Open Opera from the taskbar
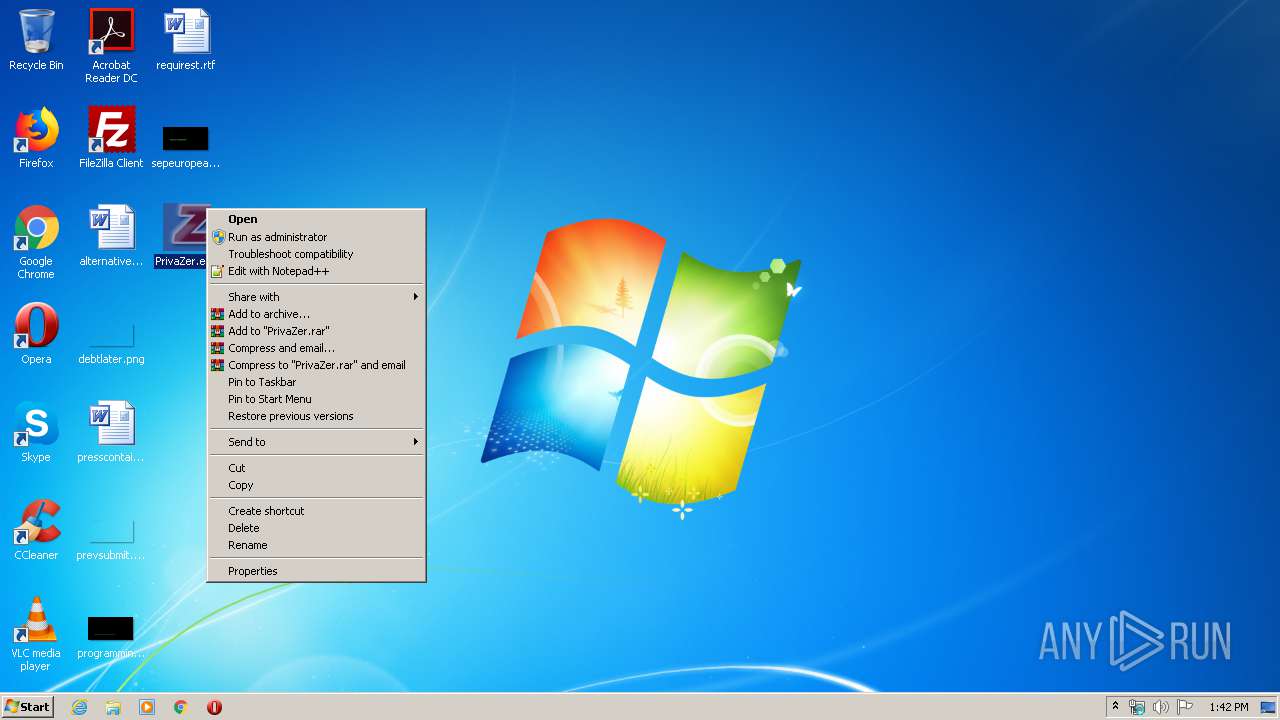Image resolution: width=1280 pixels, height=720 pixels. (214, 707)
